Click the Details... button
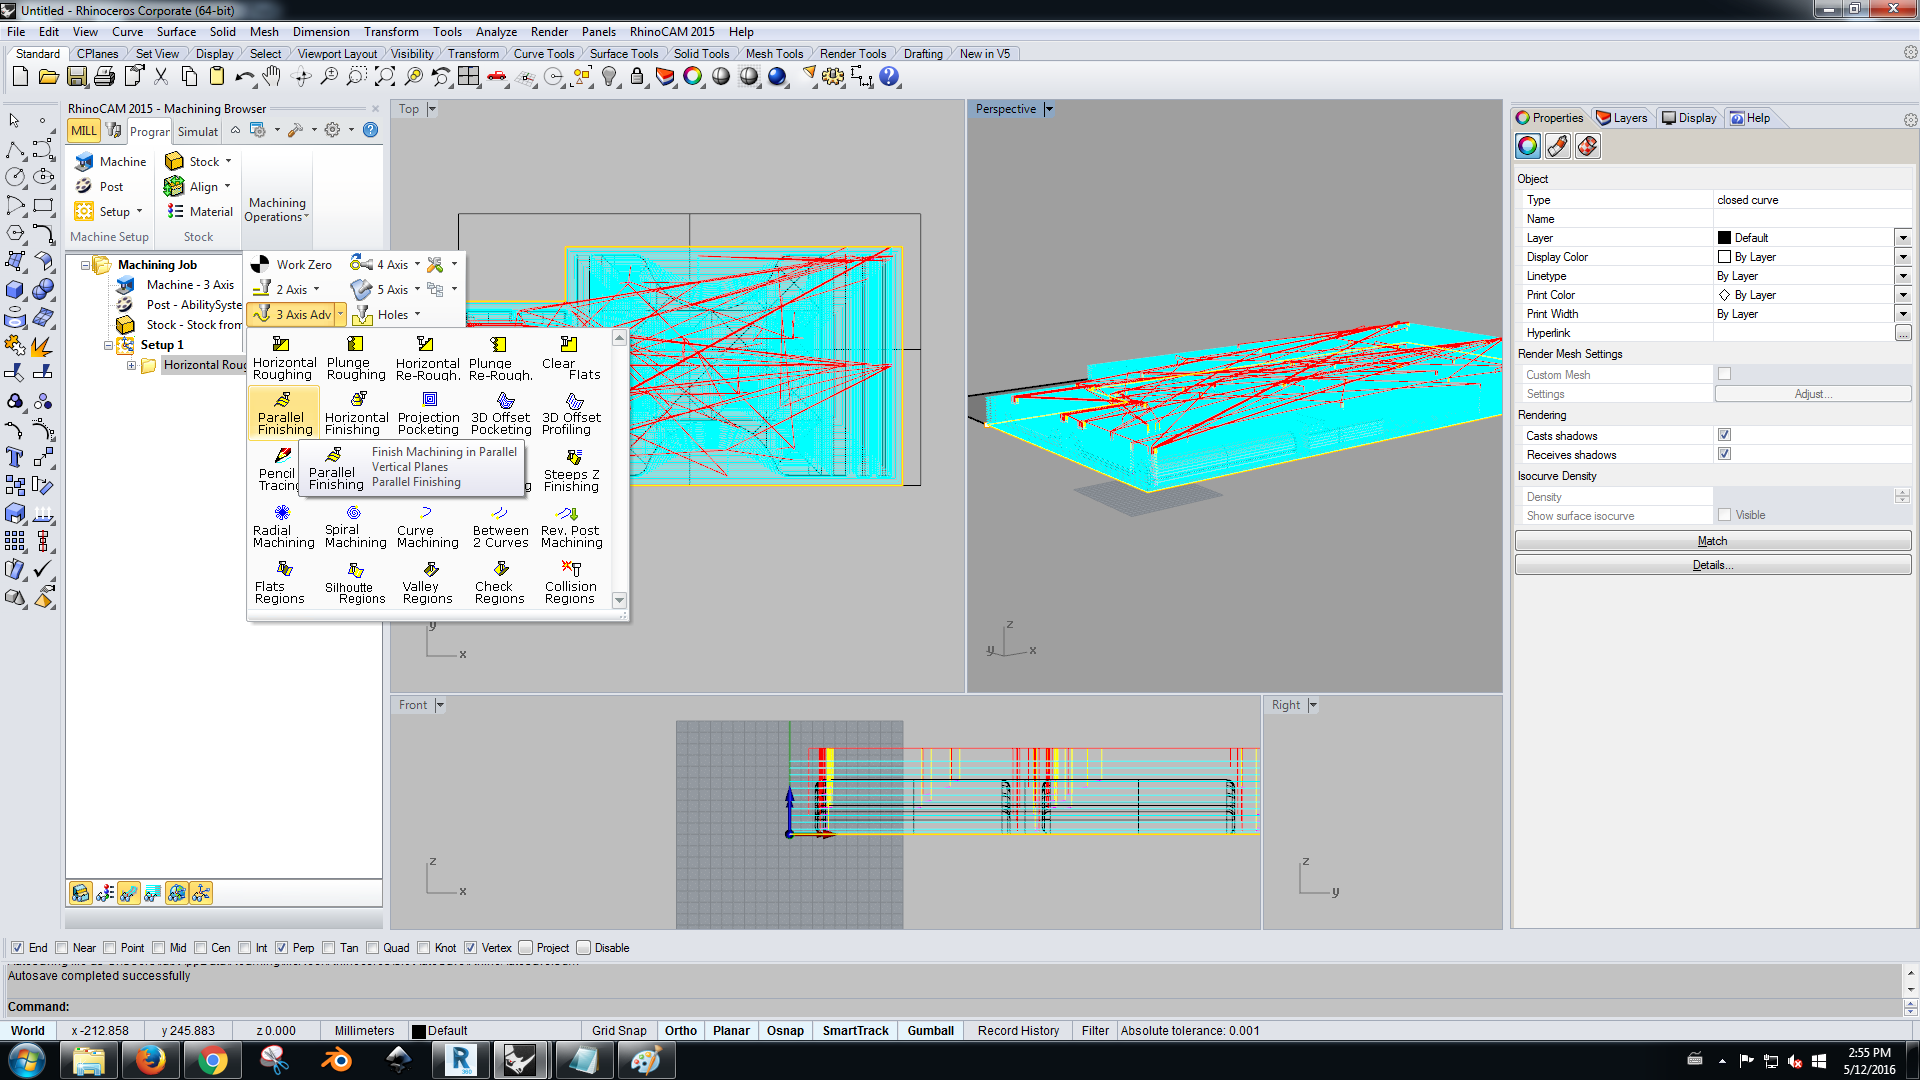 click(x=1712, y=565)
